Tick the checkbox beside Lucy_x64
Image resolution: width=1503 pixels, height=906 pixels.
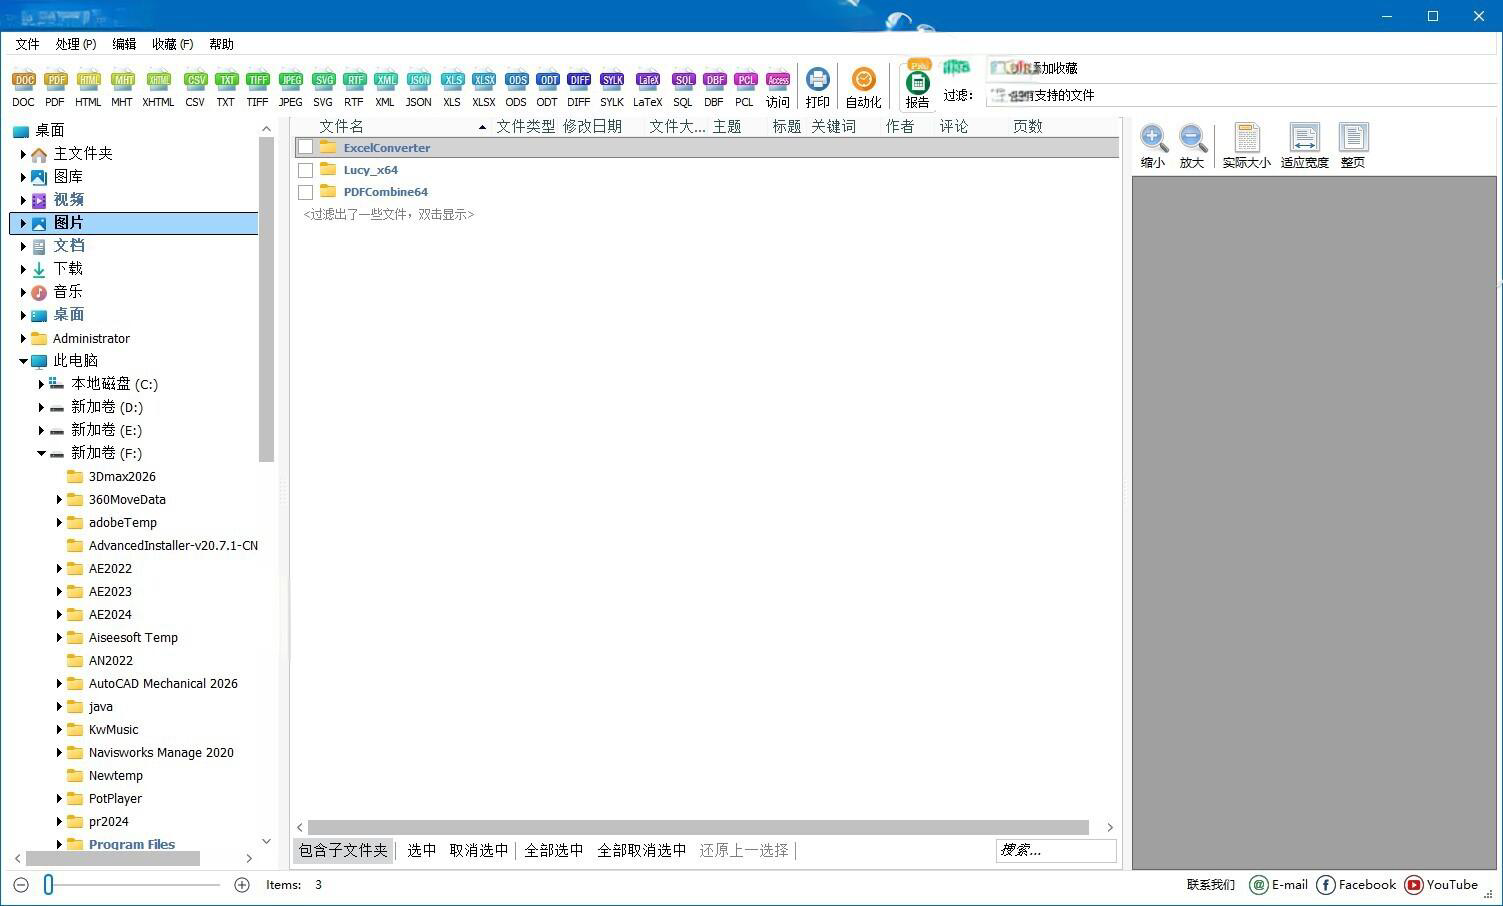pyautogui.click(x=306, y=170)
